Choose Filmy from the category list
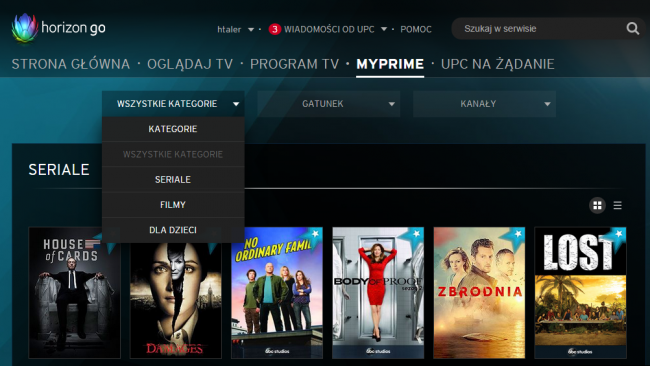Image resolution: width=650 pixels, height=366 pixels. (173, 205)
